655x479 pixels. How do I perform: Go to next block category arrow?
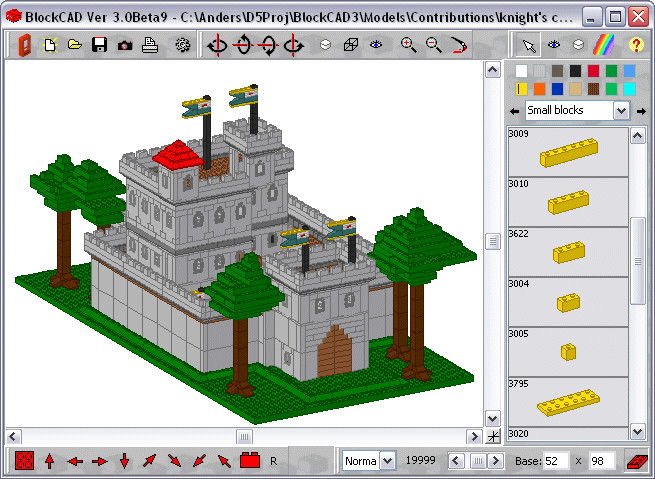641,111
